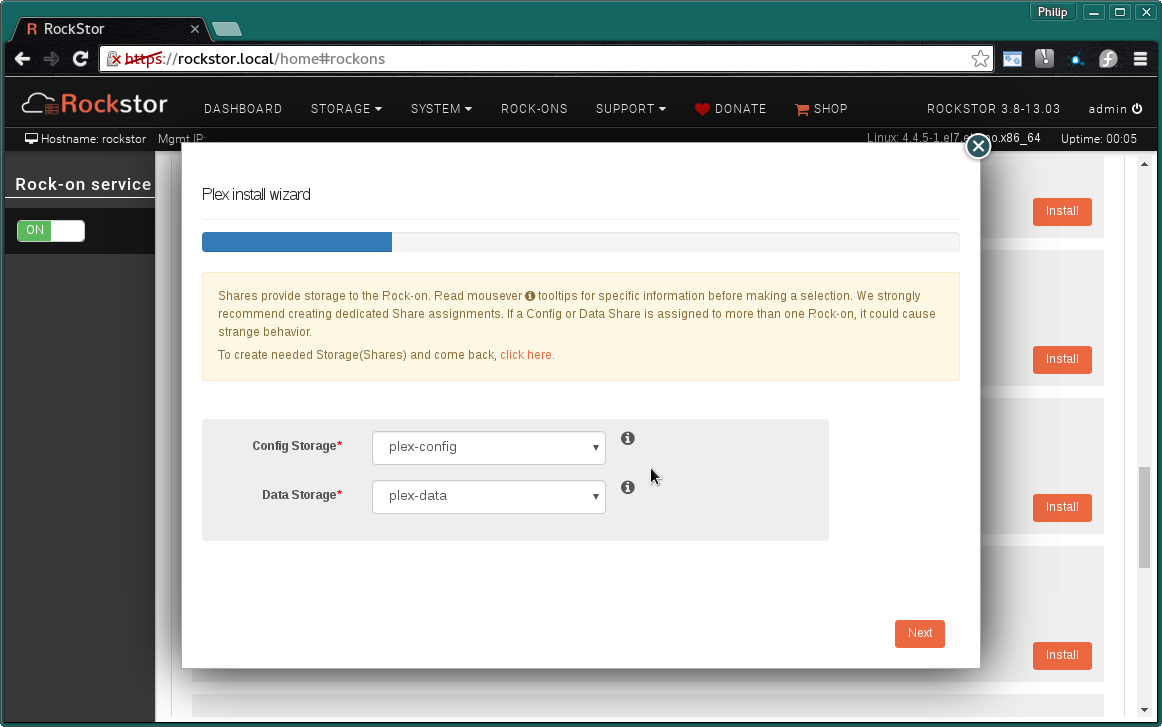Viewport: 1162px width, 727px height.
Task: Follow the 'click here' link
Action: coord(525,355)
